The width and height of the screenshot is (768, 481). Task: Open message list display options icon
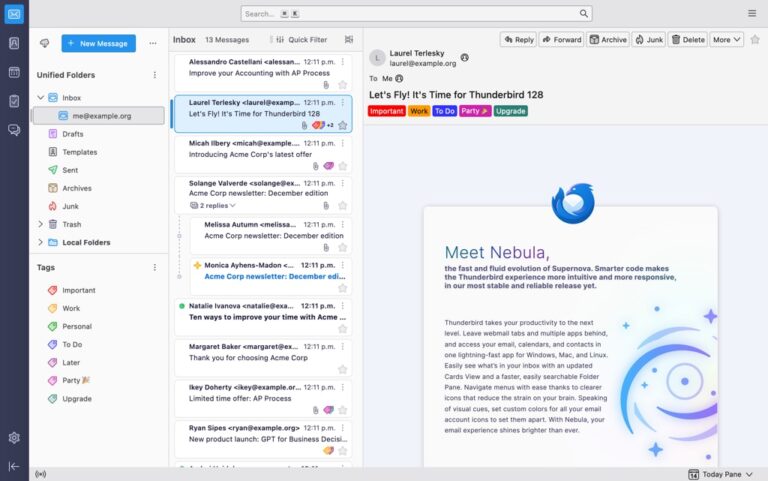pos(349,40)
